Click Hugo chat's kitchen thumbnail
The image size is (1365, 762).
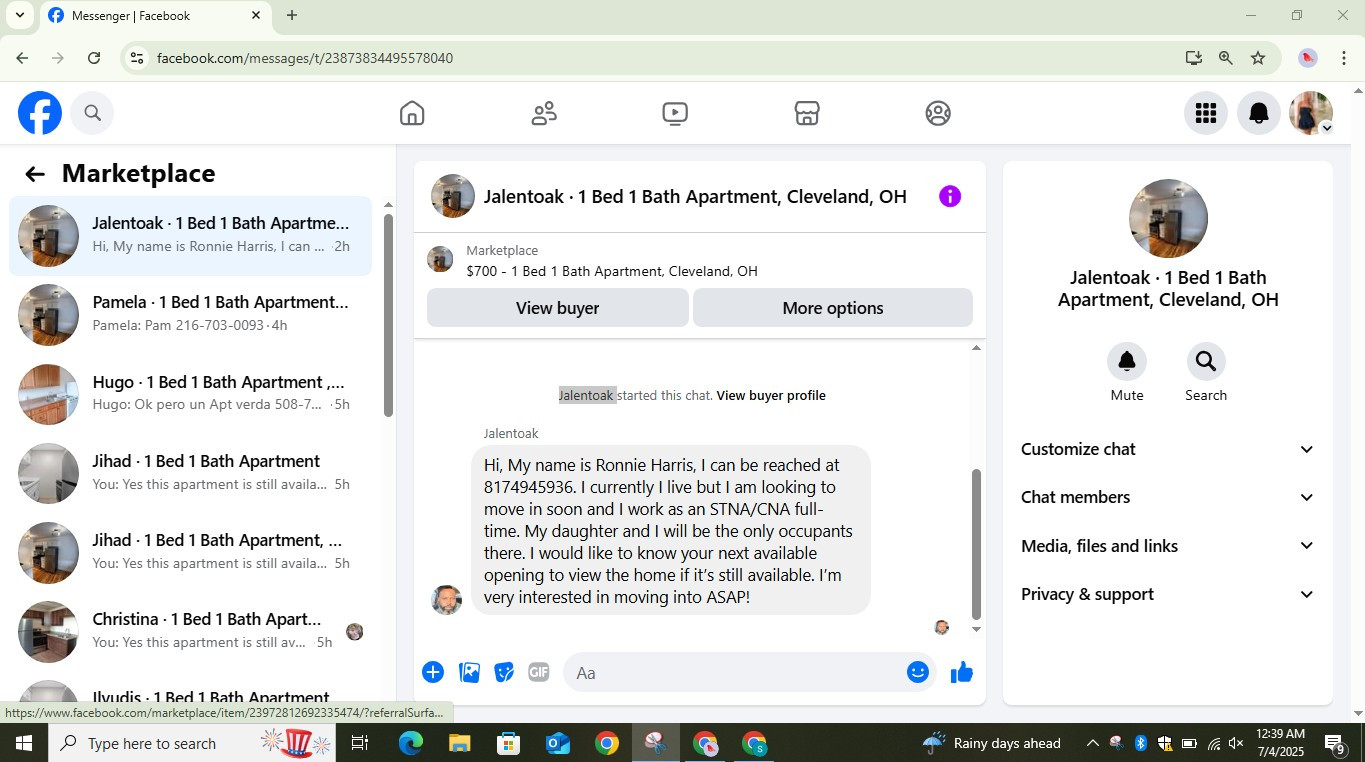[48, 394]
